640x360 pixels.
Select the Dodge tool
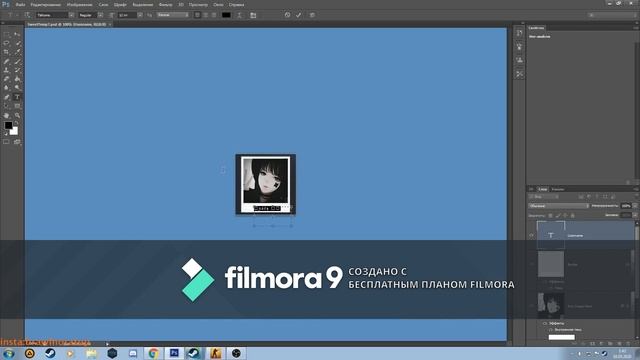(x=17, y=88)
